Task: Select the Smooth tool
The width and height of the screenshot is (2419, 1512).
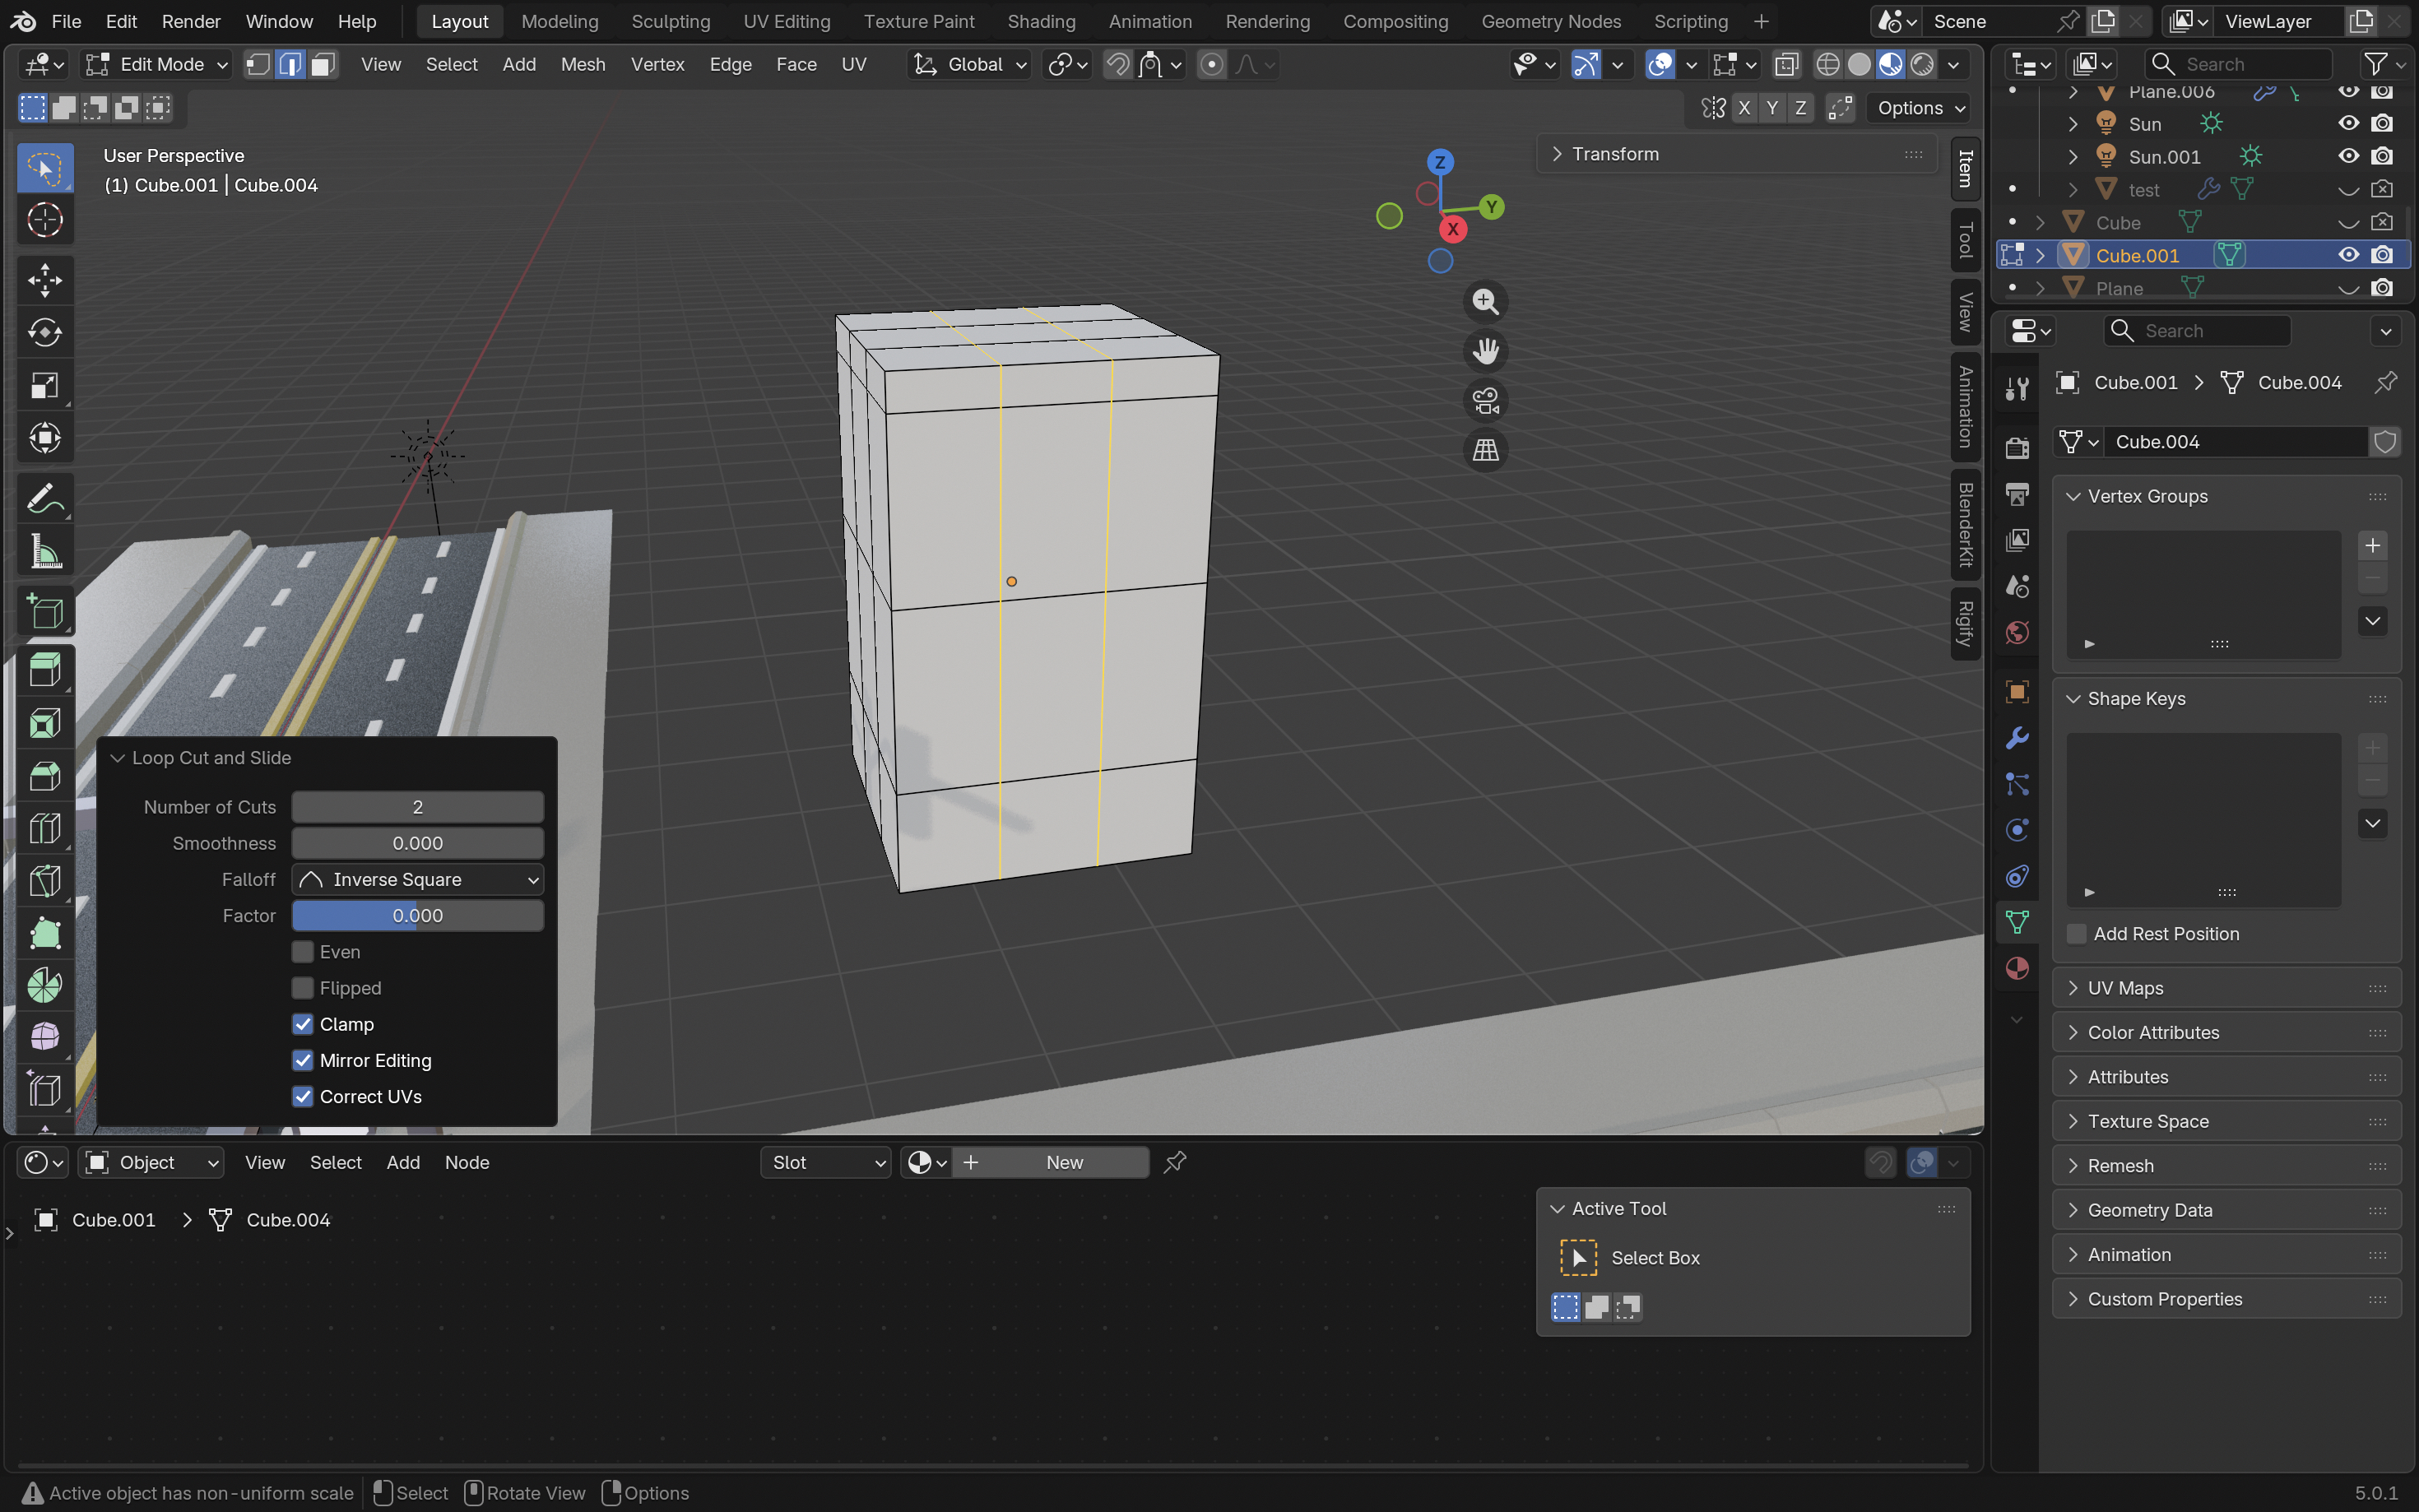Action: [45, 1037]
